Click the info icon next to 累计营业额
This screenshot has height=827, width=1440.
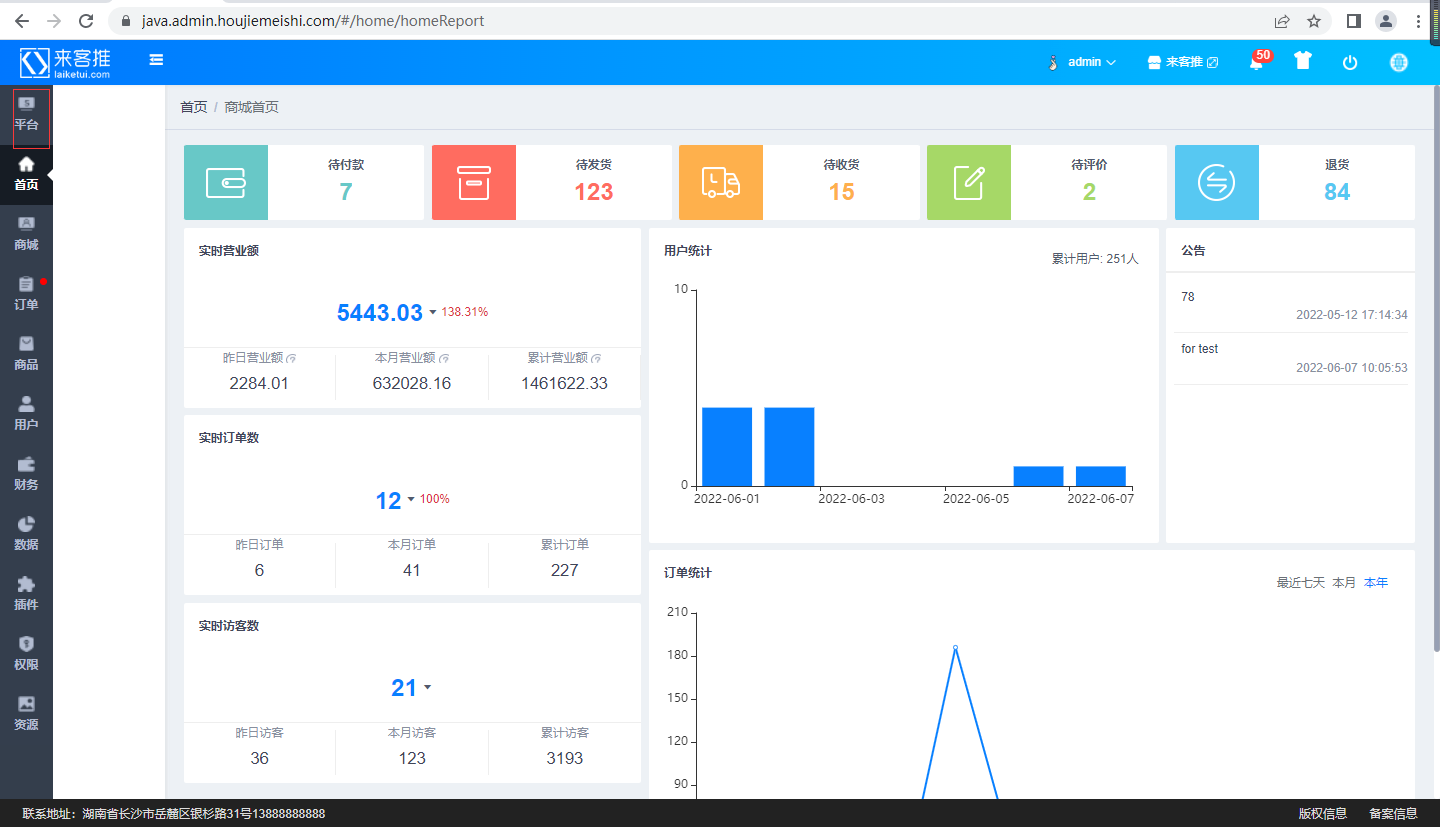tap(596, 358)
